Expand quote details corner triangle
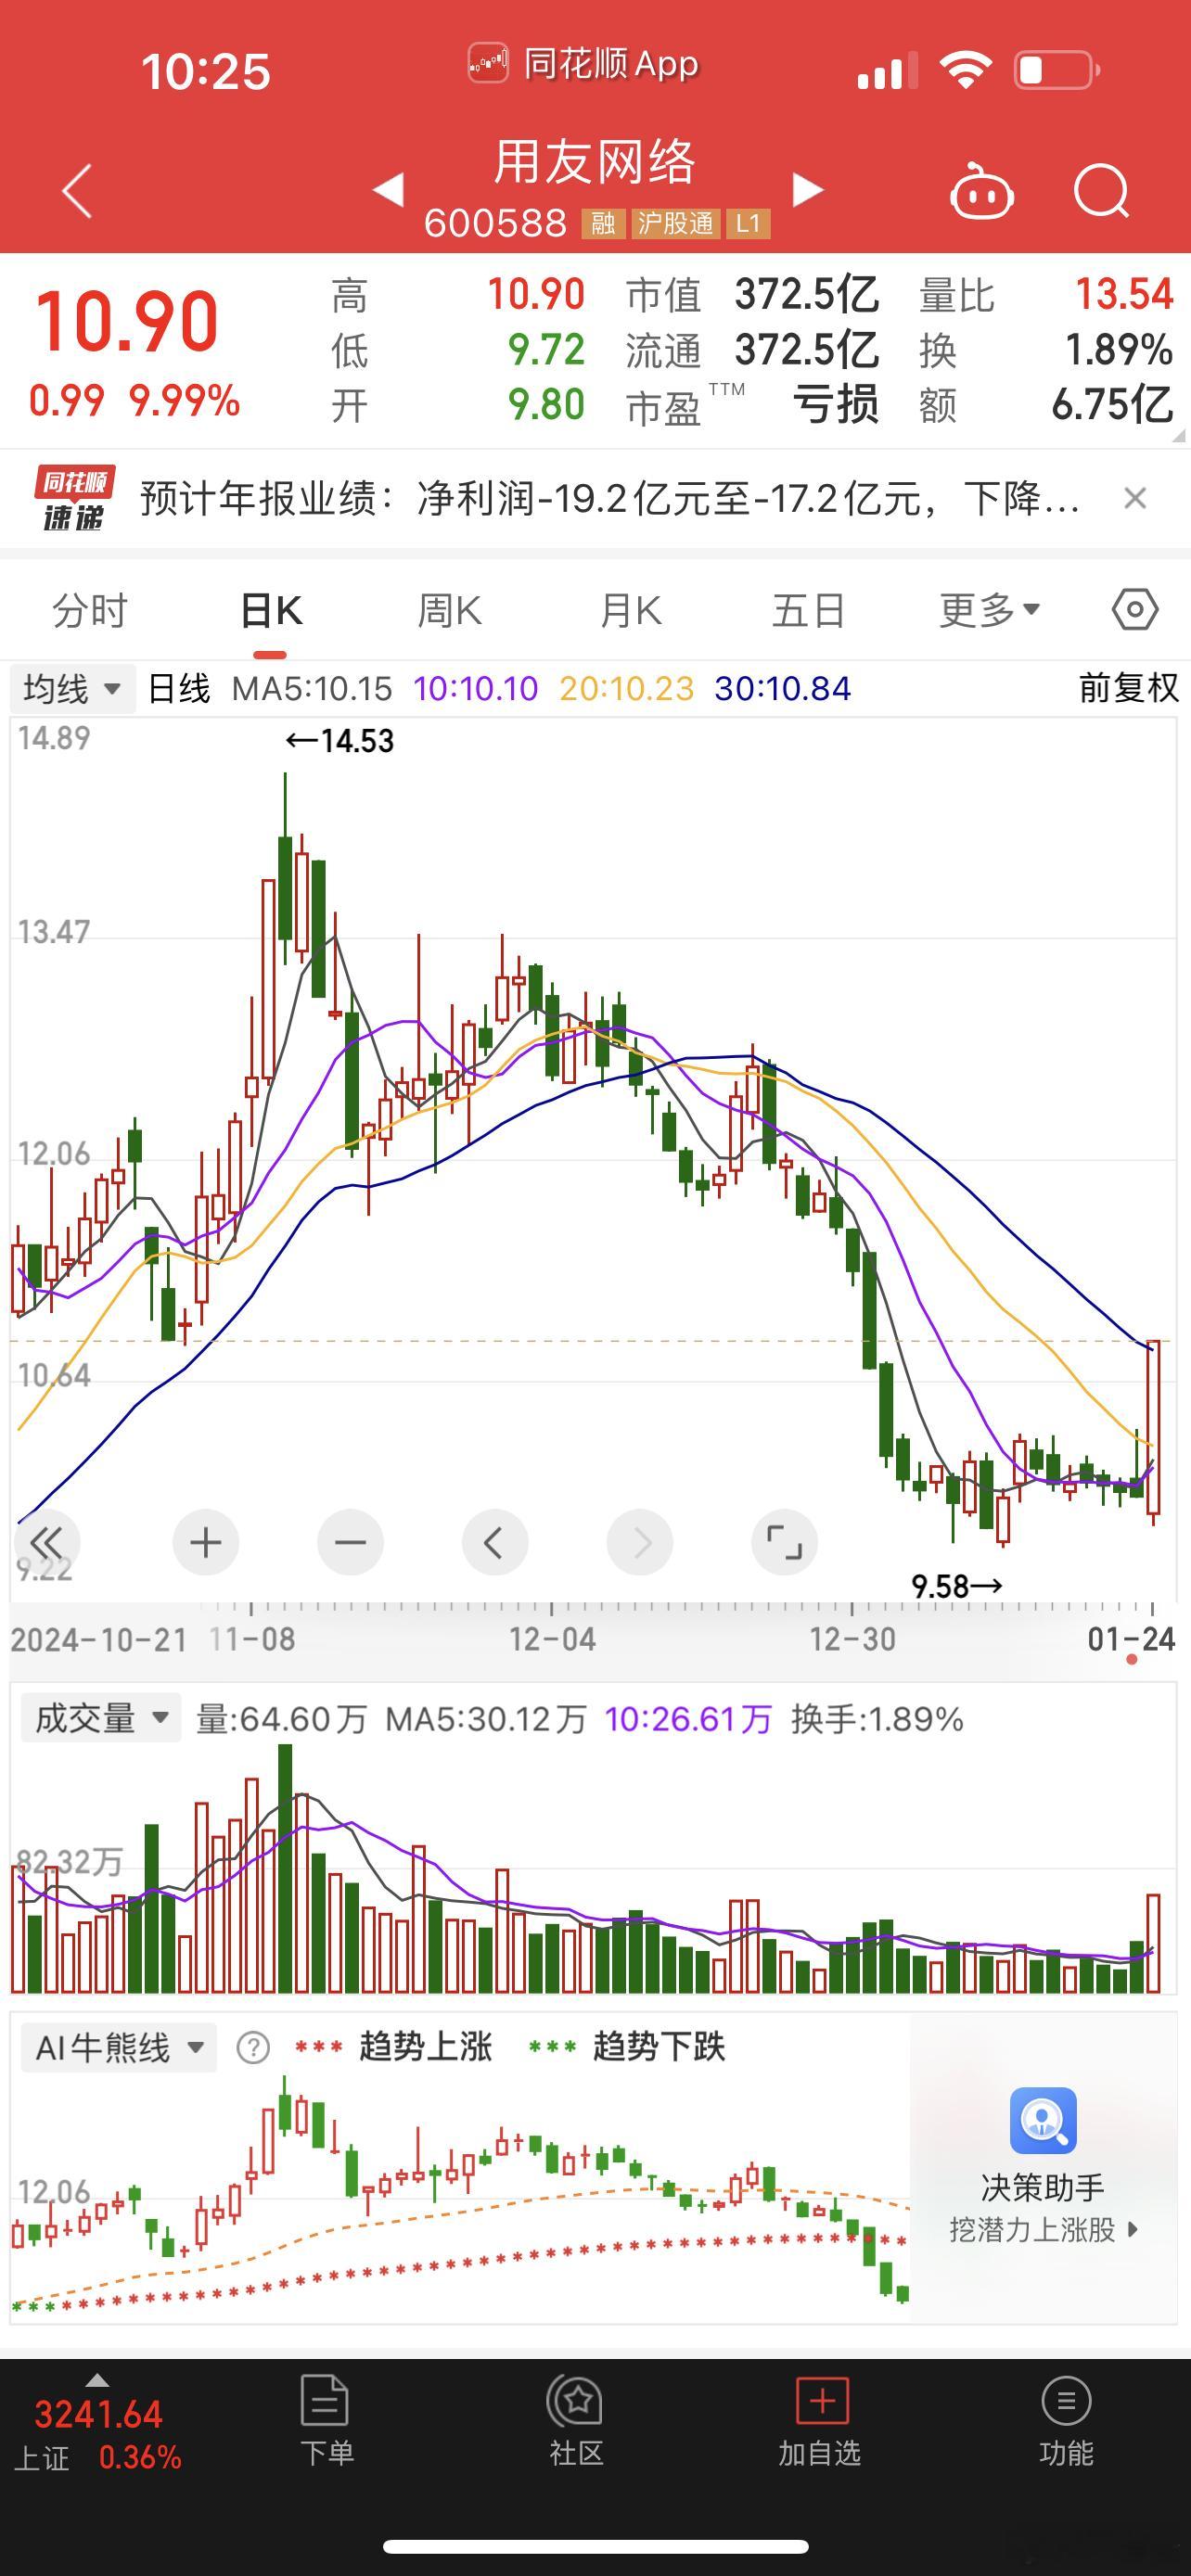This screenshot has height=2576, width=1191. point(1177,435)
